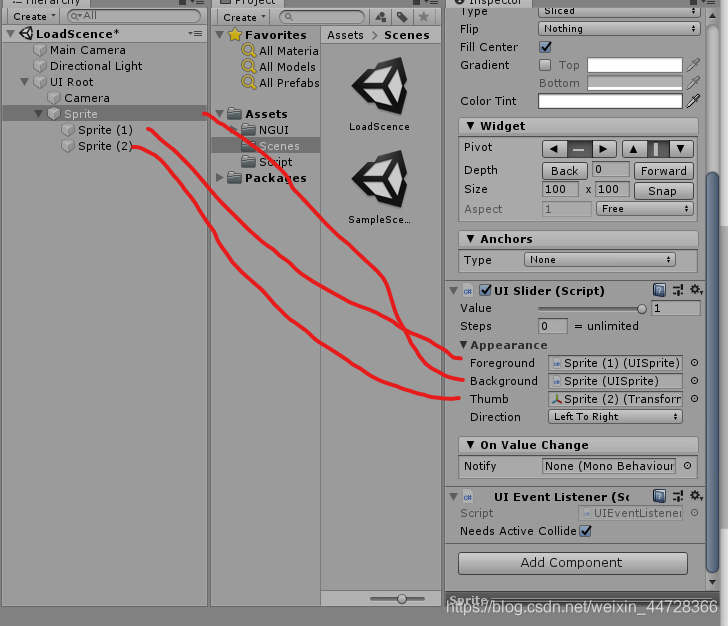The width and height of the screenshot is (728, 626).
Task: Collapse the UI Root hierarchy node
Action: click(x=25, y=82)
